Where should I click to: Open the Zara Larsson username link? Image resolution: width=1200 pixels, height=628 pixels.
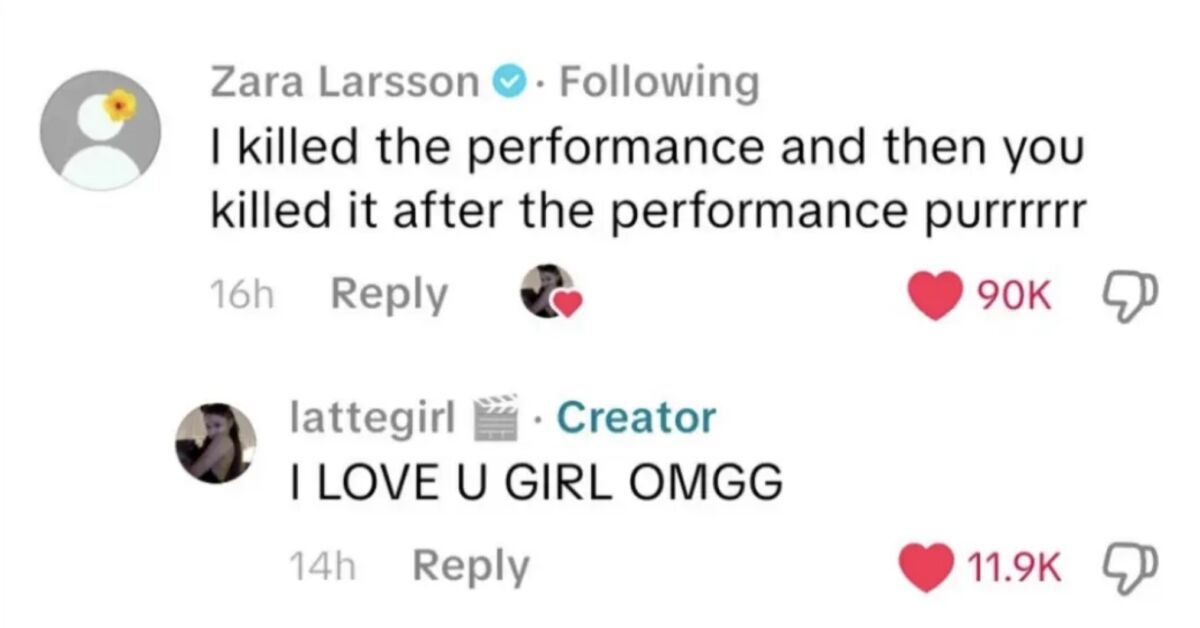344,83
